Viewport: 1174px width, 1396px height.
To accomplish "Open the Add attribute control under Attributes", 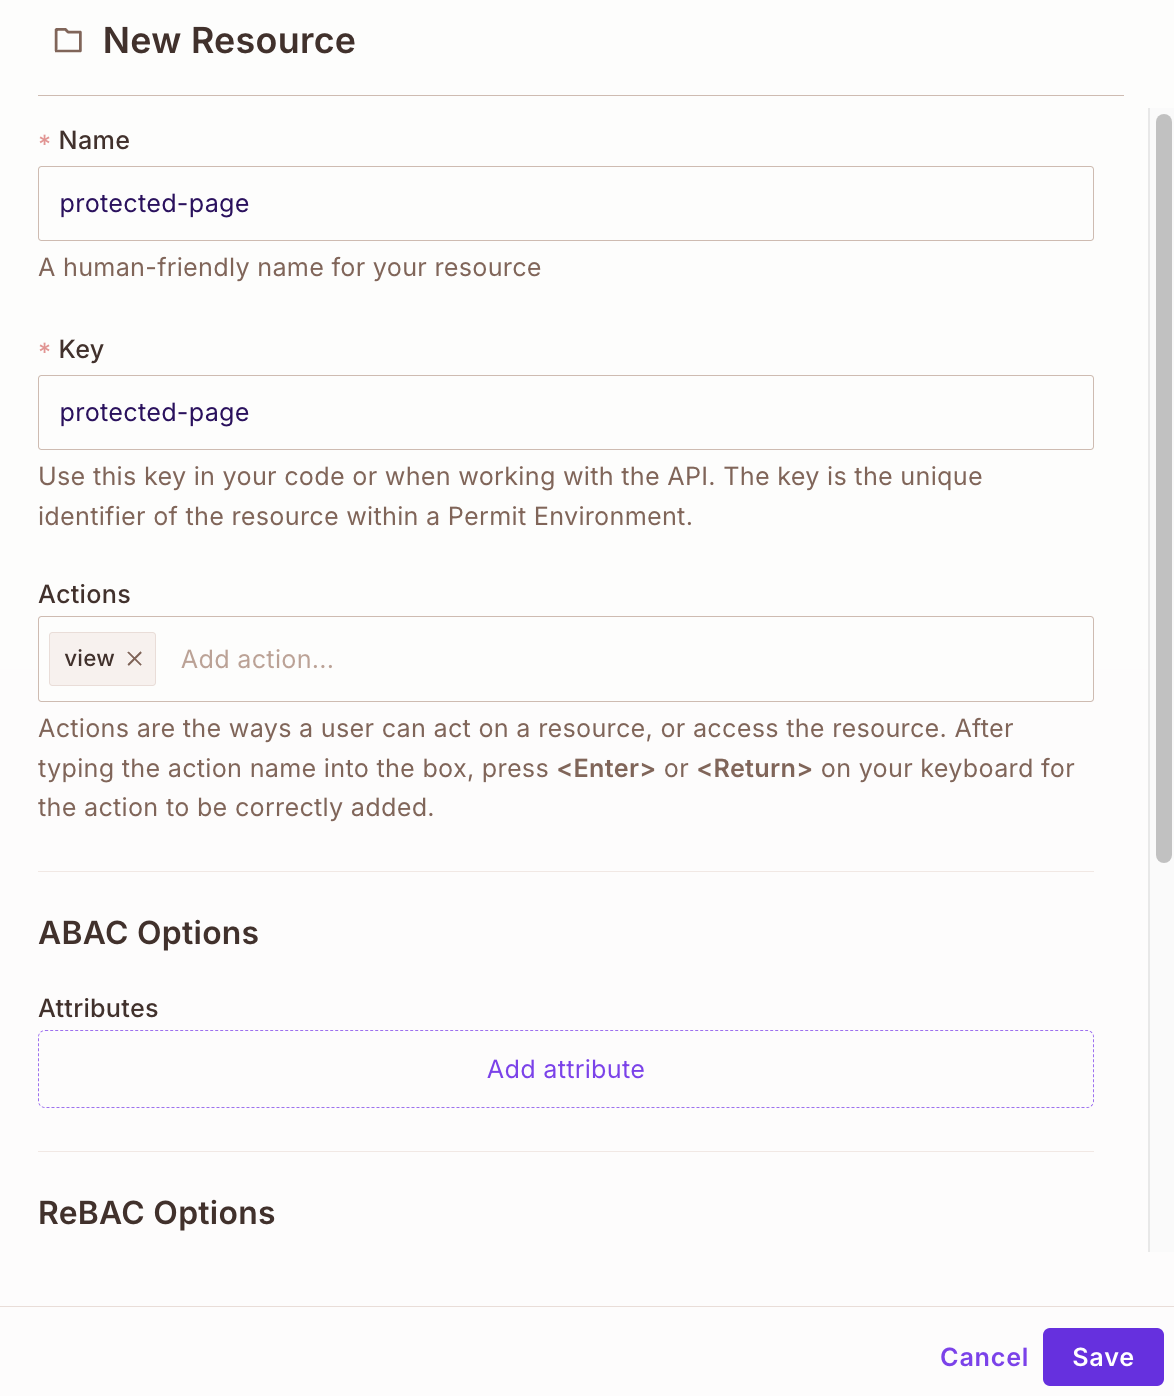I will [565, 1068].
